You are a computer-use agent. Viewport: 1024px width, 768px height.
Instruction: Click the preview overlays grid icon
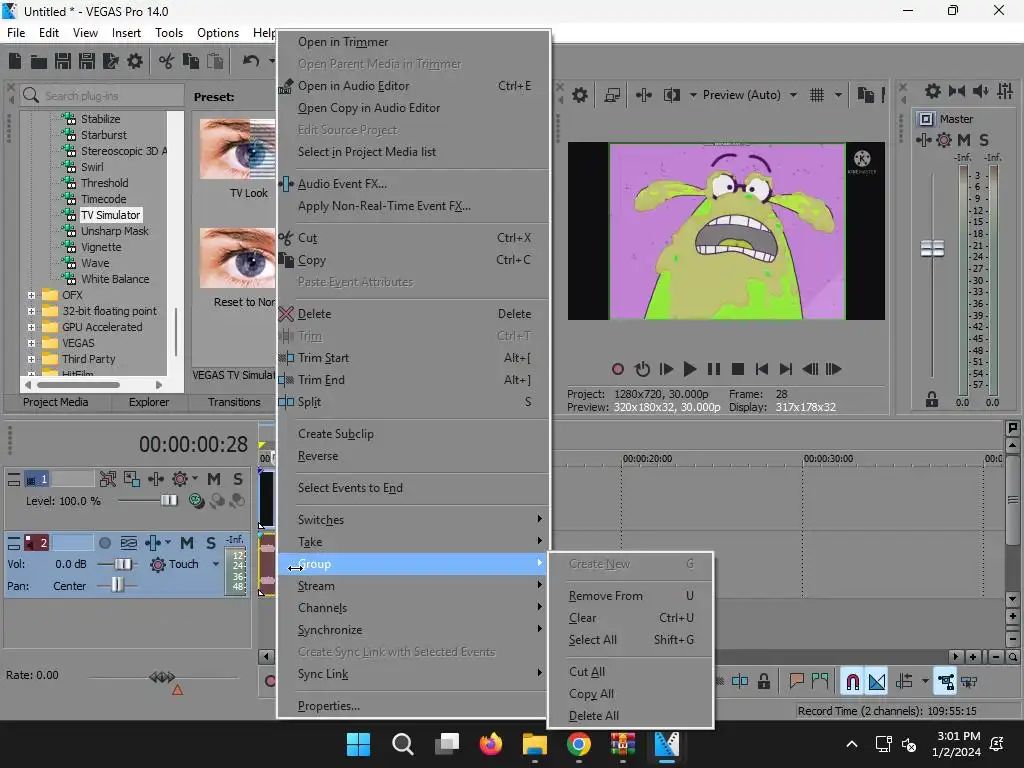point(817,95)
